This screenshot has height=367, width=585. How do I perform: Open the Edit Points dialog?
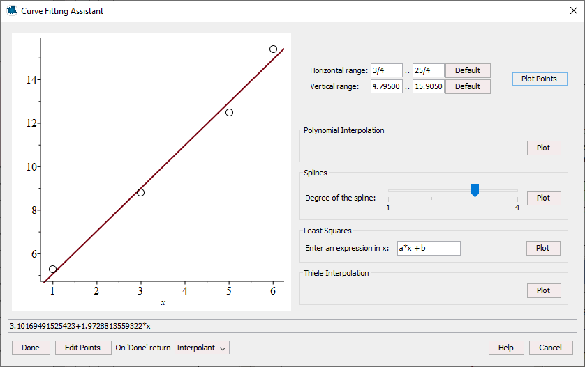(83, 348)
